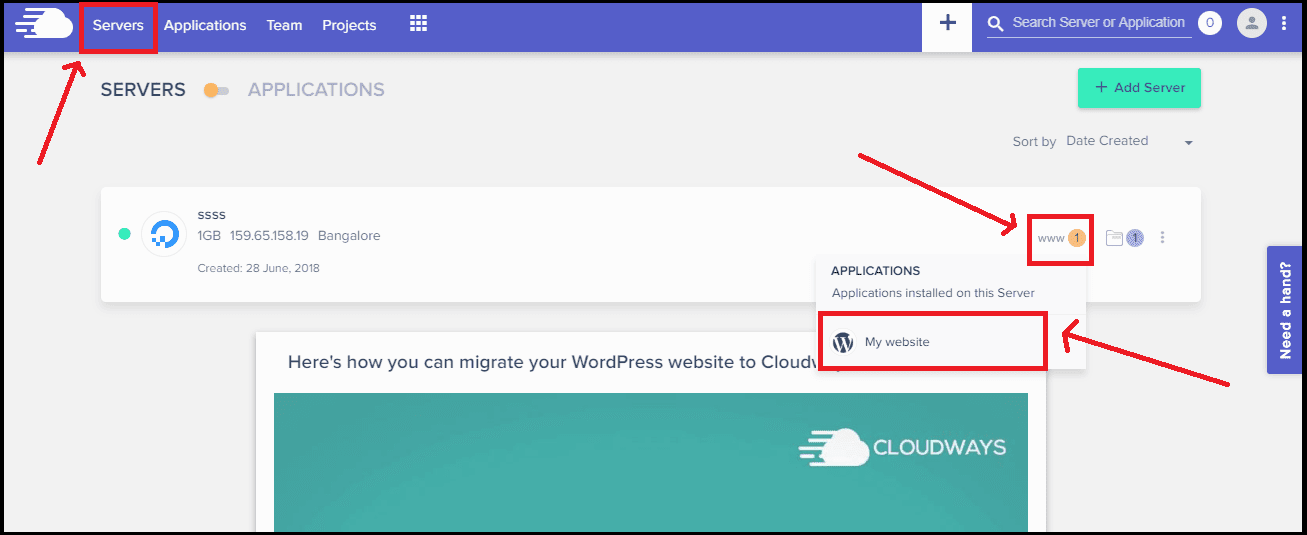Click the www applications count icon
1307x535 pixels.
pyautogui.click(x=1061, y=238)
